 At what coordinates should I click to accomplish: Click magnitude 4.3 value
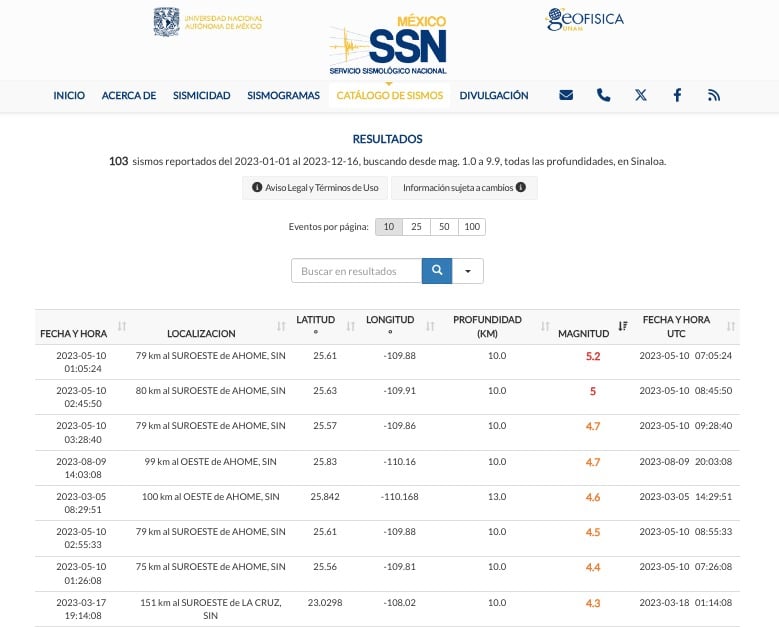[x=593, y=603]
